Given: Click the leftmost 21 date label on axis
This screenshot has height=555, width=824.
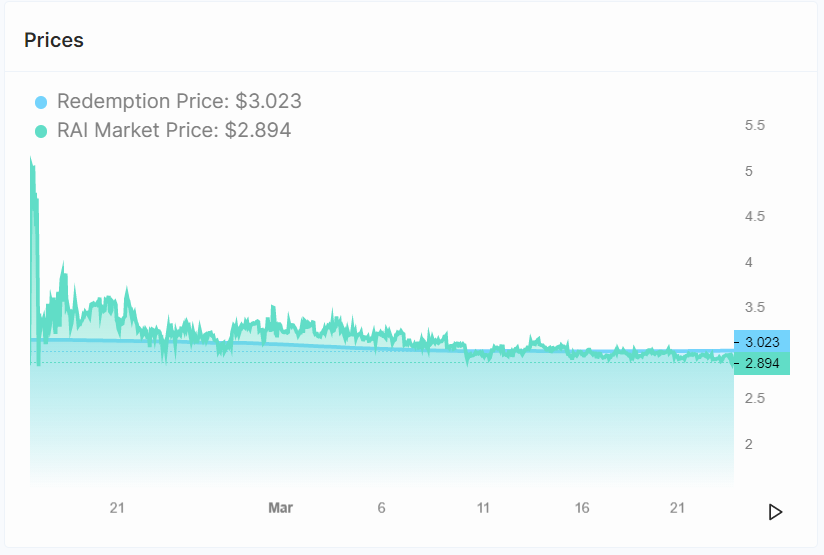Looking at the screenshot, I should click(117, 508).
